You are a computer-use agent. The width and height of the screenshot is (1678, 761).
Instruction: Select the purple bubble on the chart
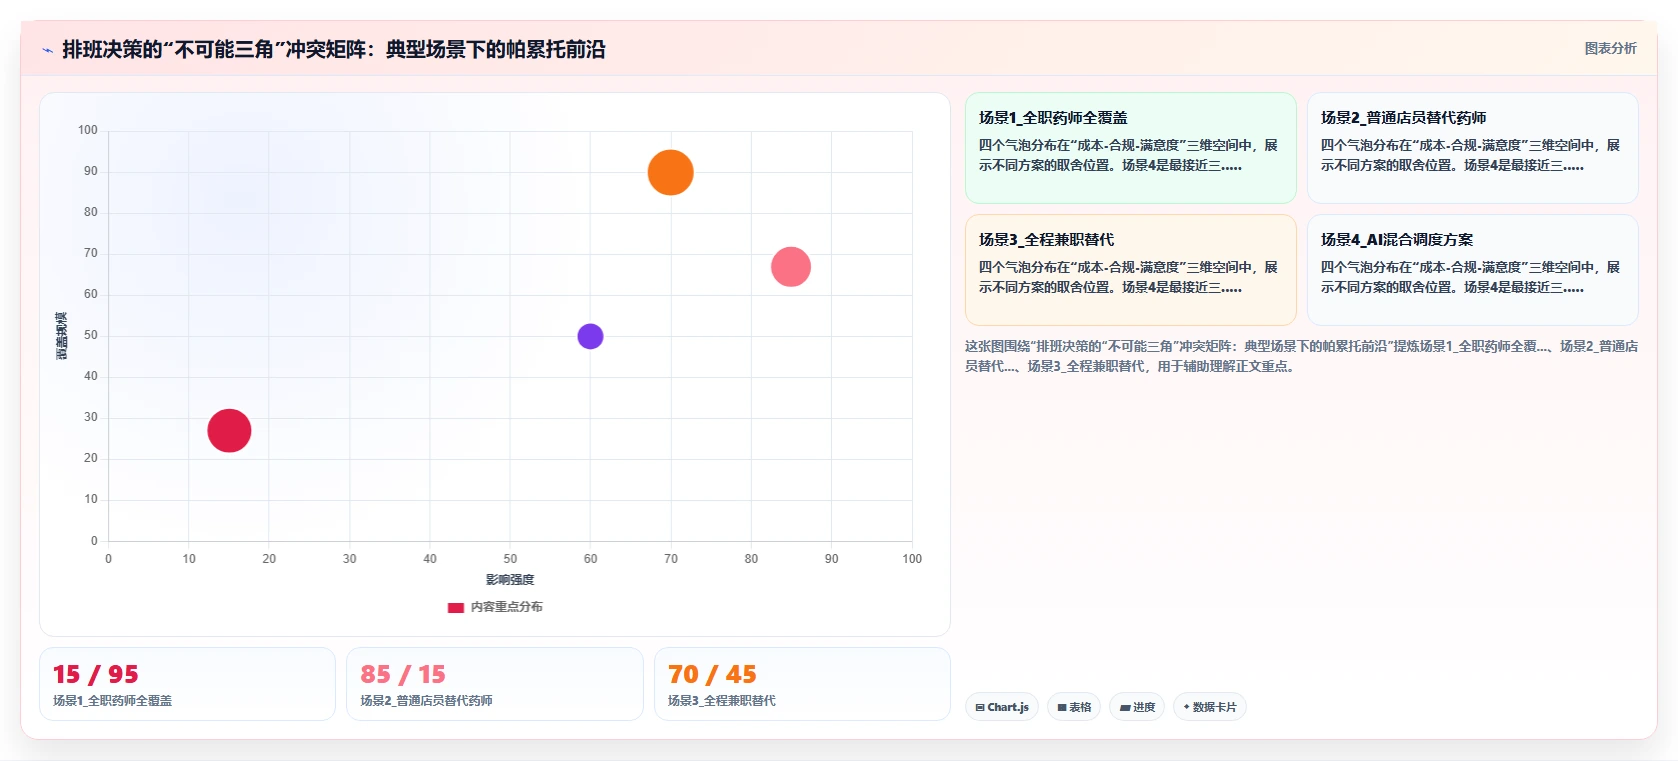point(590,336)
